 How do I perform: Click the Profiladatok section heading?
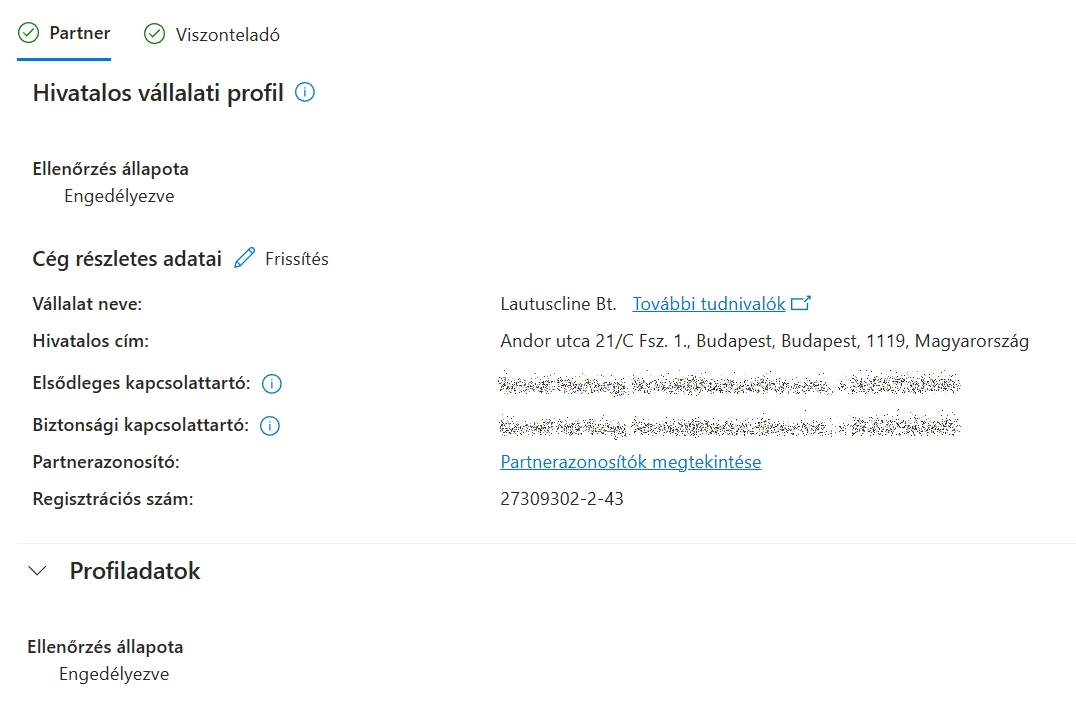coord(135,571)
